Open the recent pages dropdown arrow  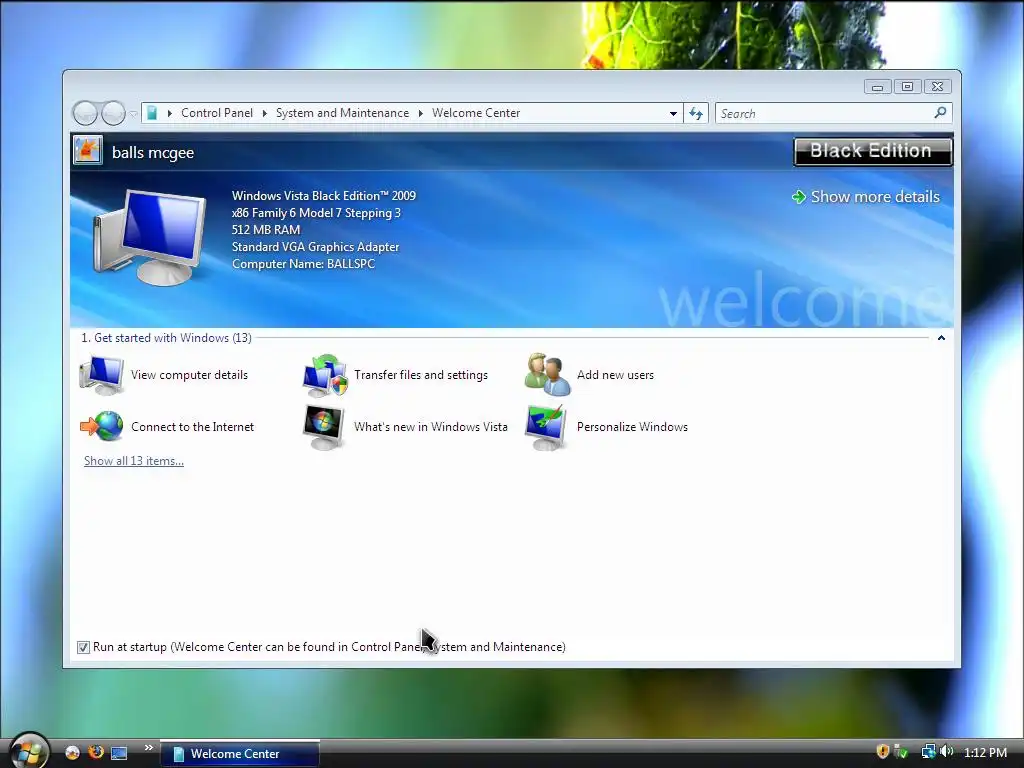click(x=133, y=114)
